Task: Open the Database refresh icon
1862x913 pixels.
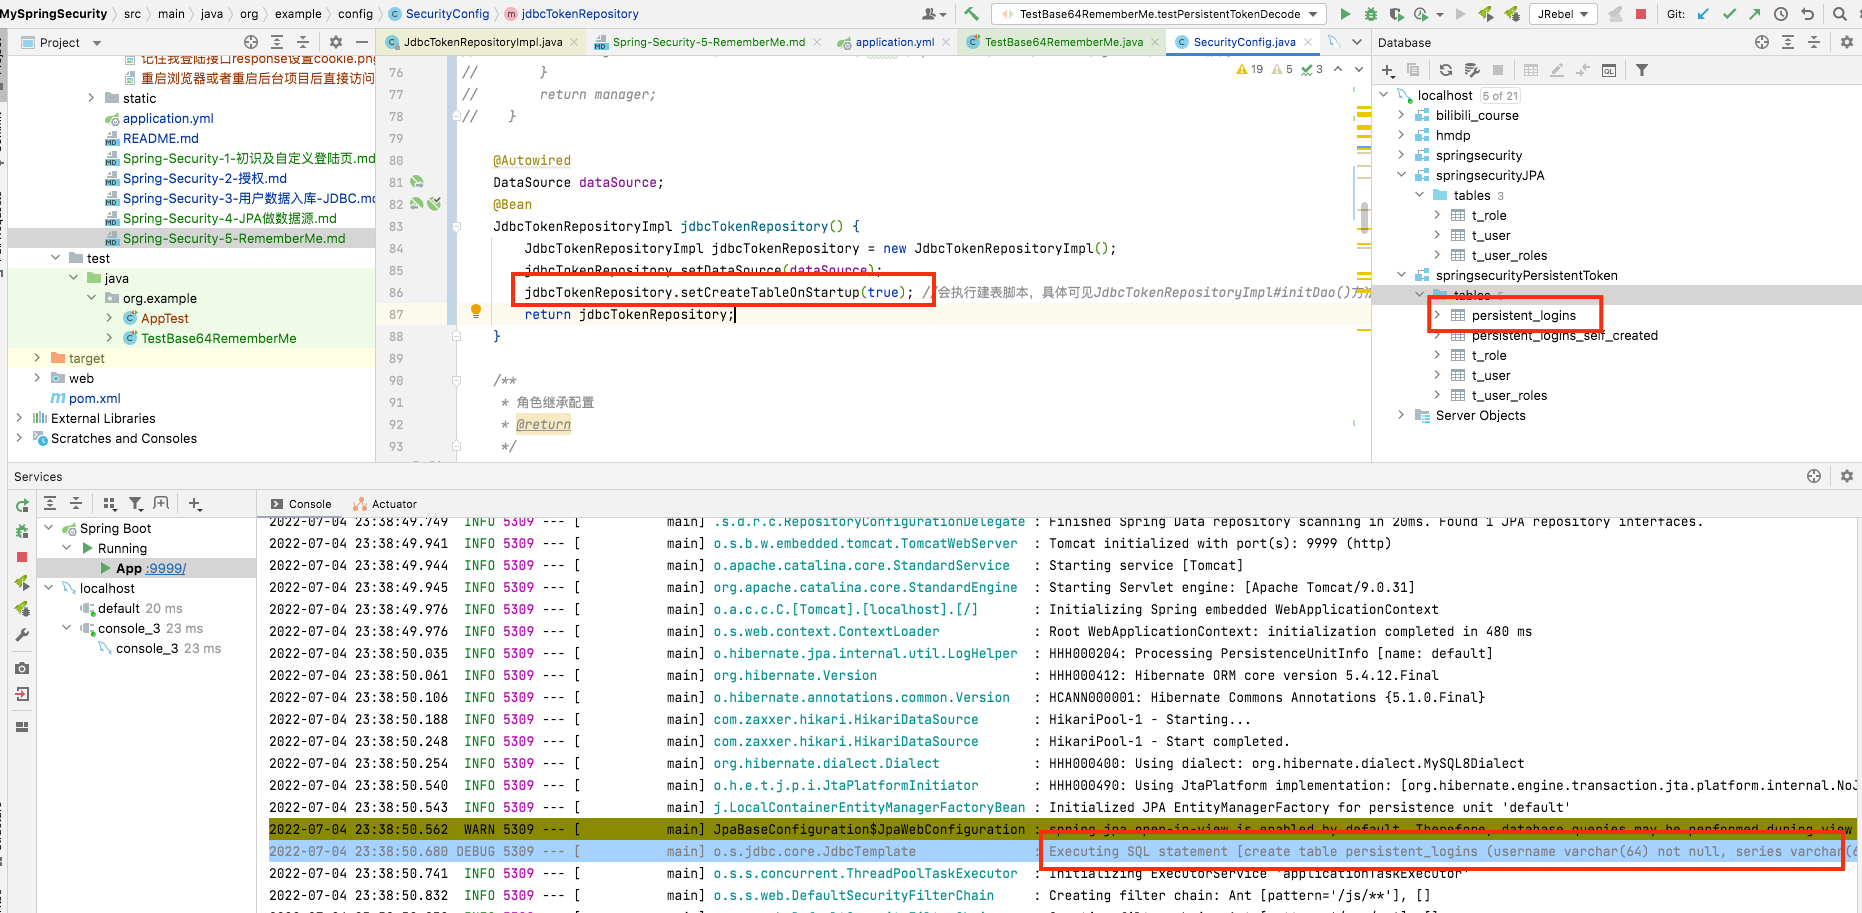Action: click(1445, 70)
